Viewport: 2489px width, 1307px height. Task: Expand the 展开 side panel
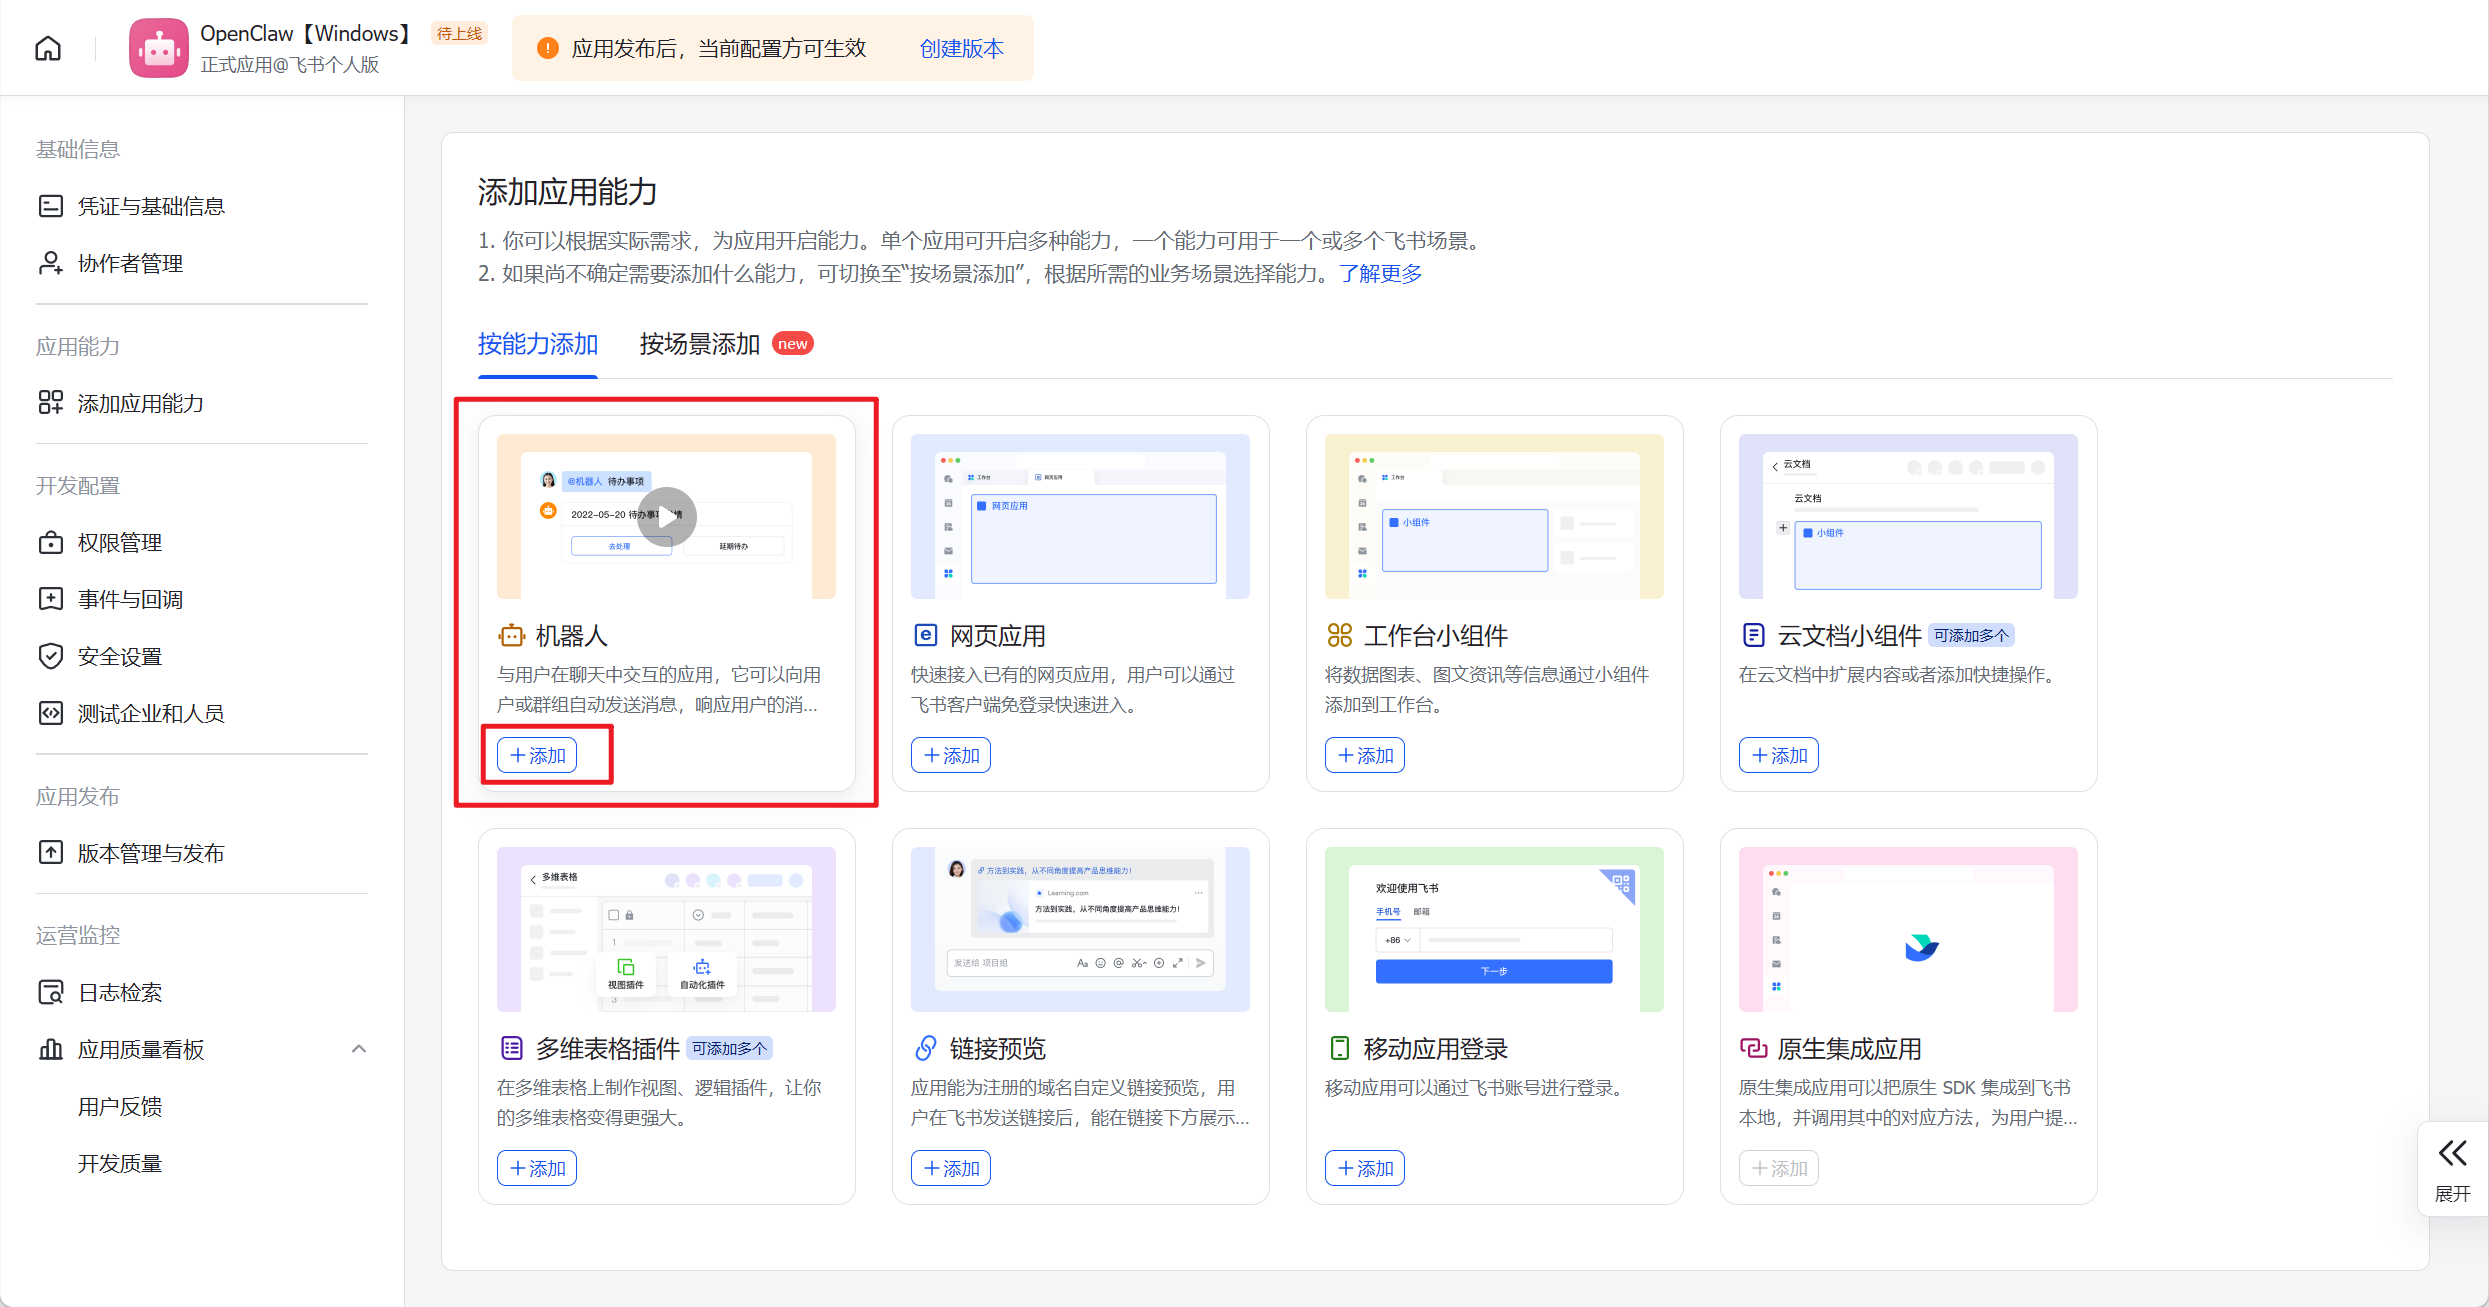(x=2452, y=1168)
